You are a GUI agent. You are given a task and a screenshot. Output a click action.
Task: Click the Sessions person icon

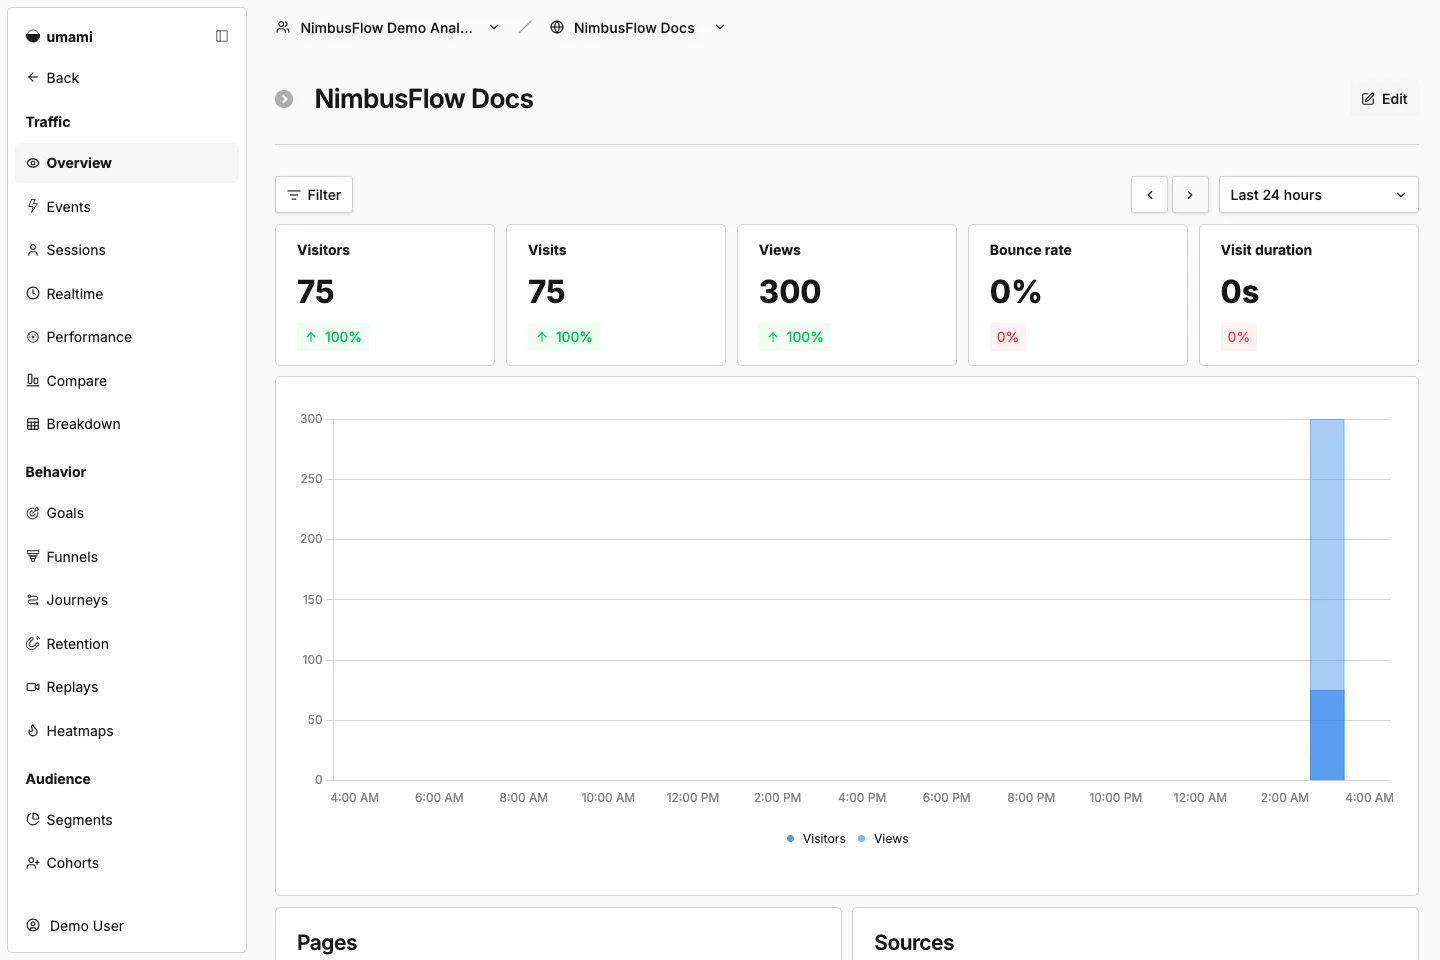pyautogui.click(x=33, y=250)
